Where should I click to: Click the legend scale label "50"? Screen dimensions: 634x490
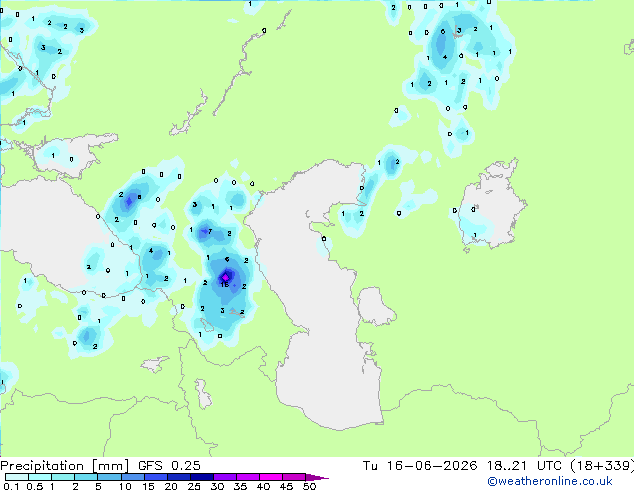coord(309,486)
